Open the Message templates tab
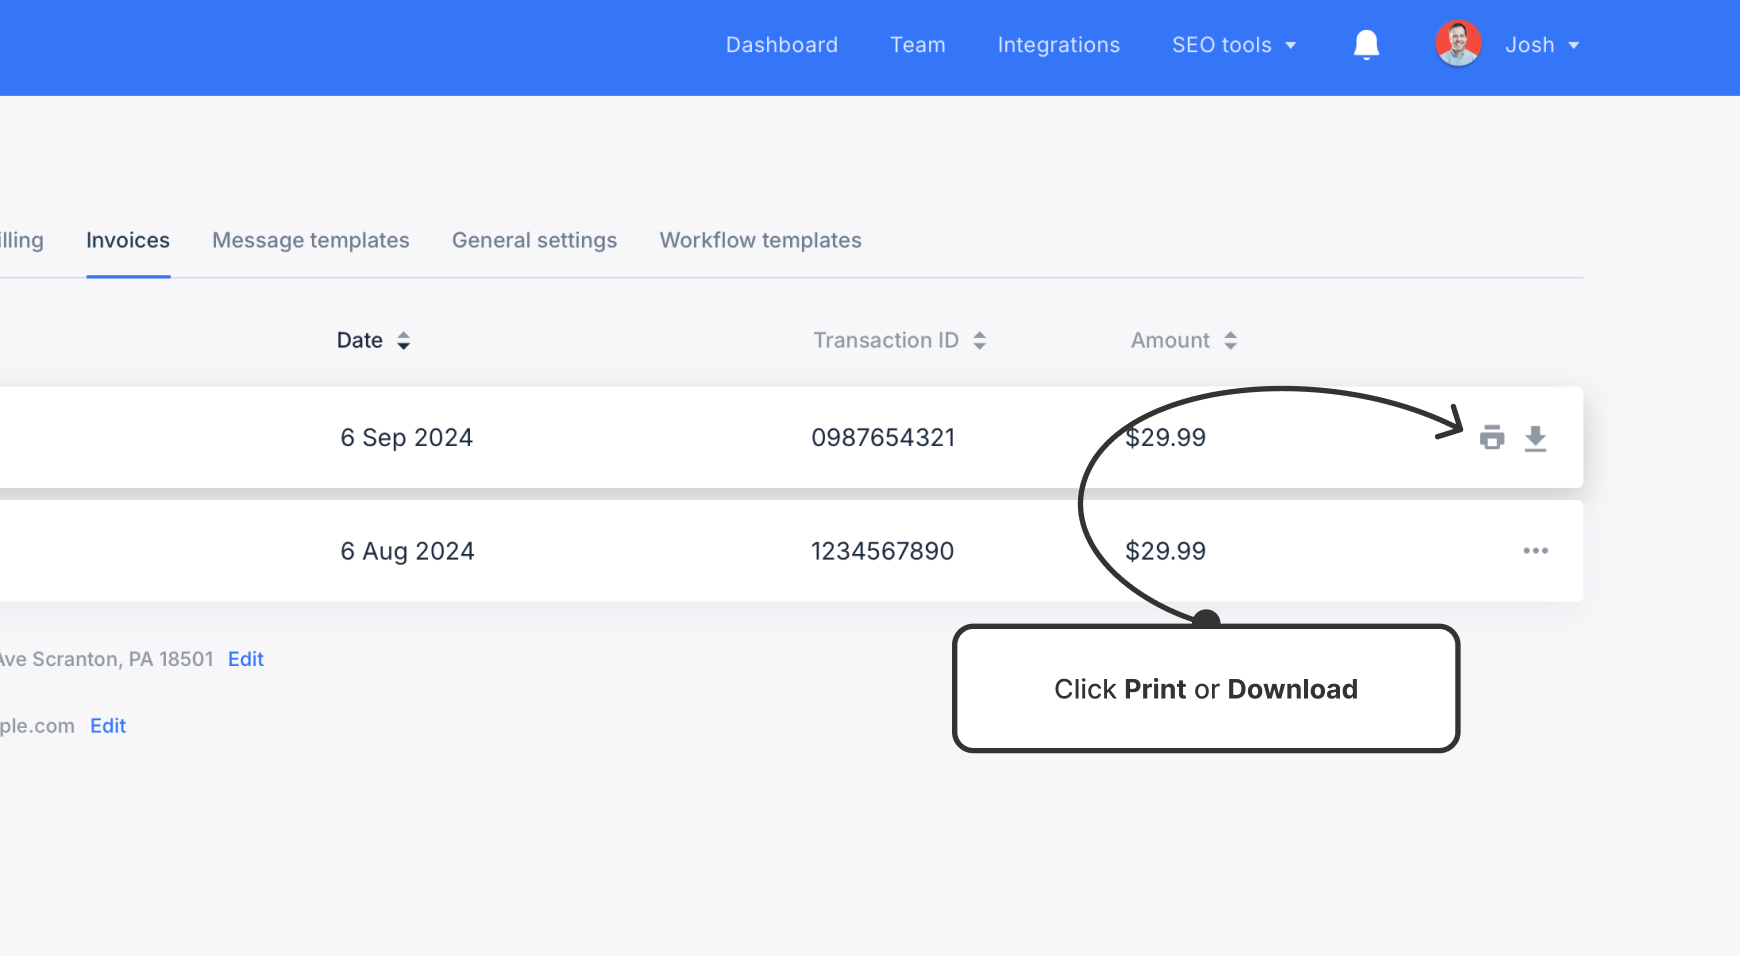 tap(310, 240)
